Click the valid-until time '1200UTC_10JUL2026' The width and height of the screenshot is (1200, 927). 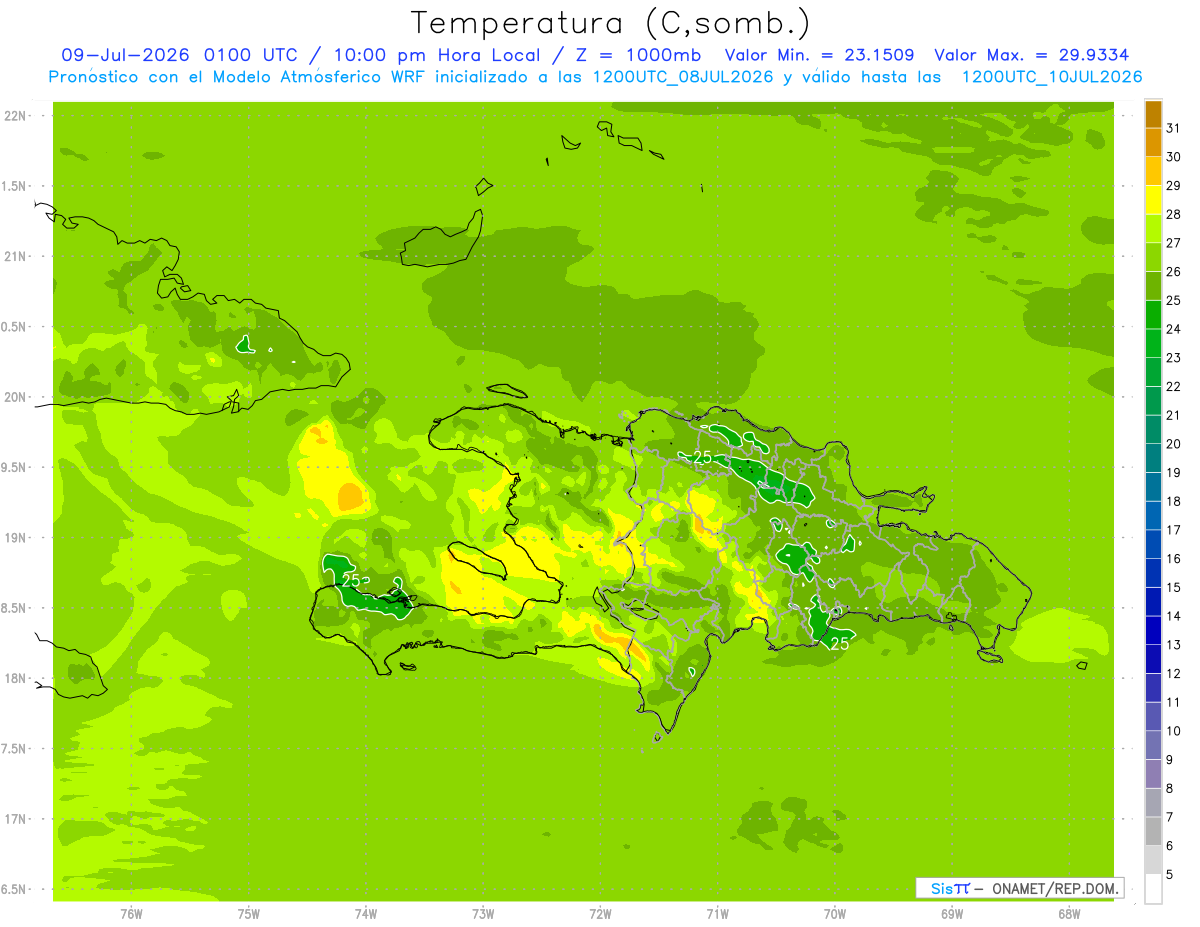pos(1052,77)
